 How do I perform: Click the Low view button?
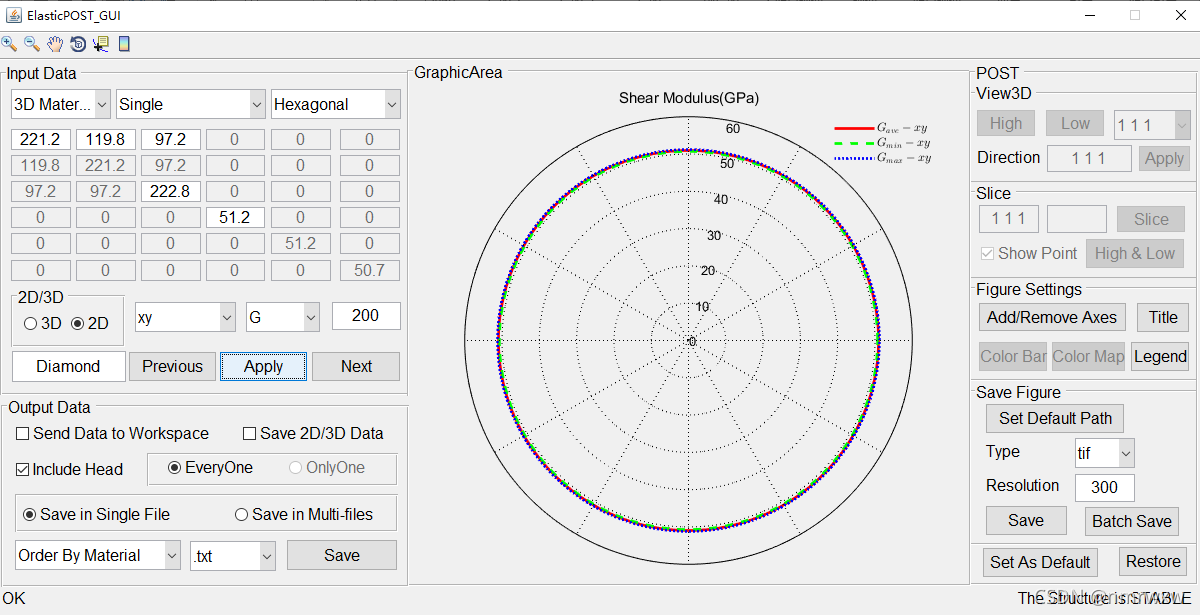click(1075, 123)
